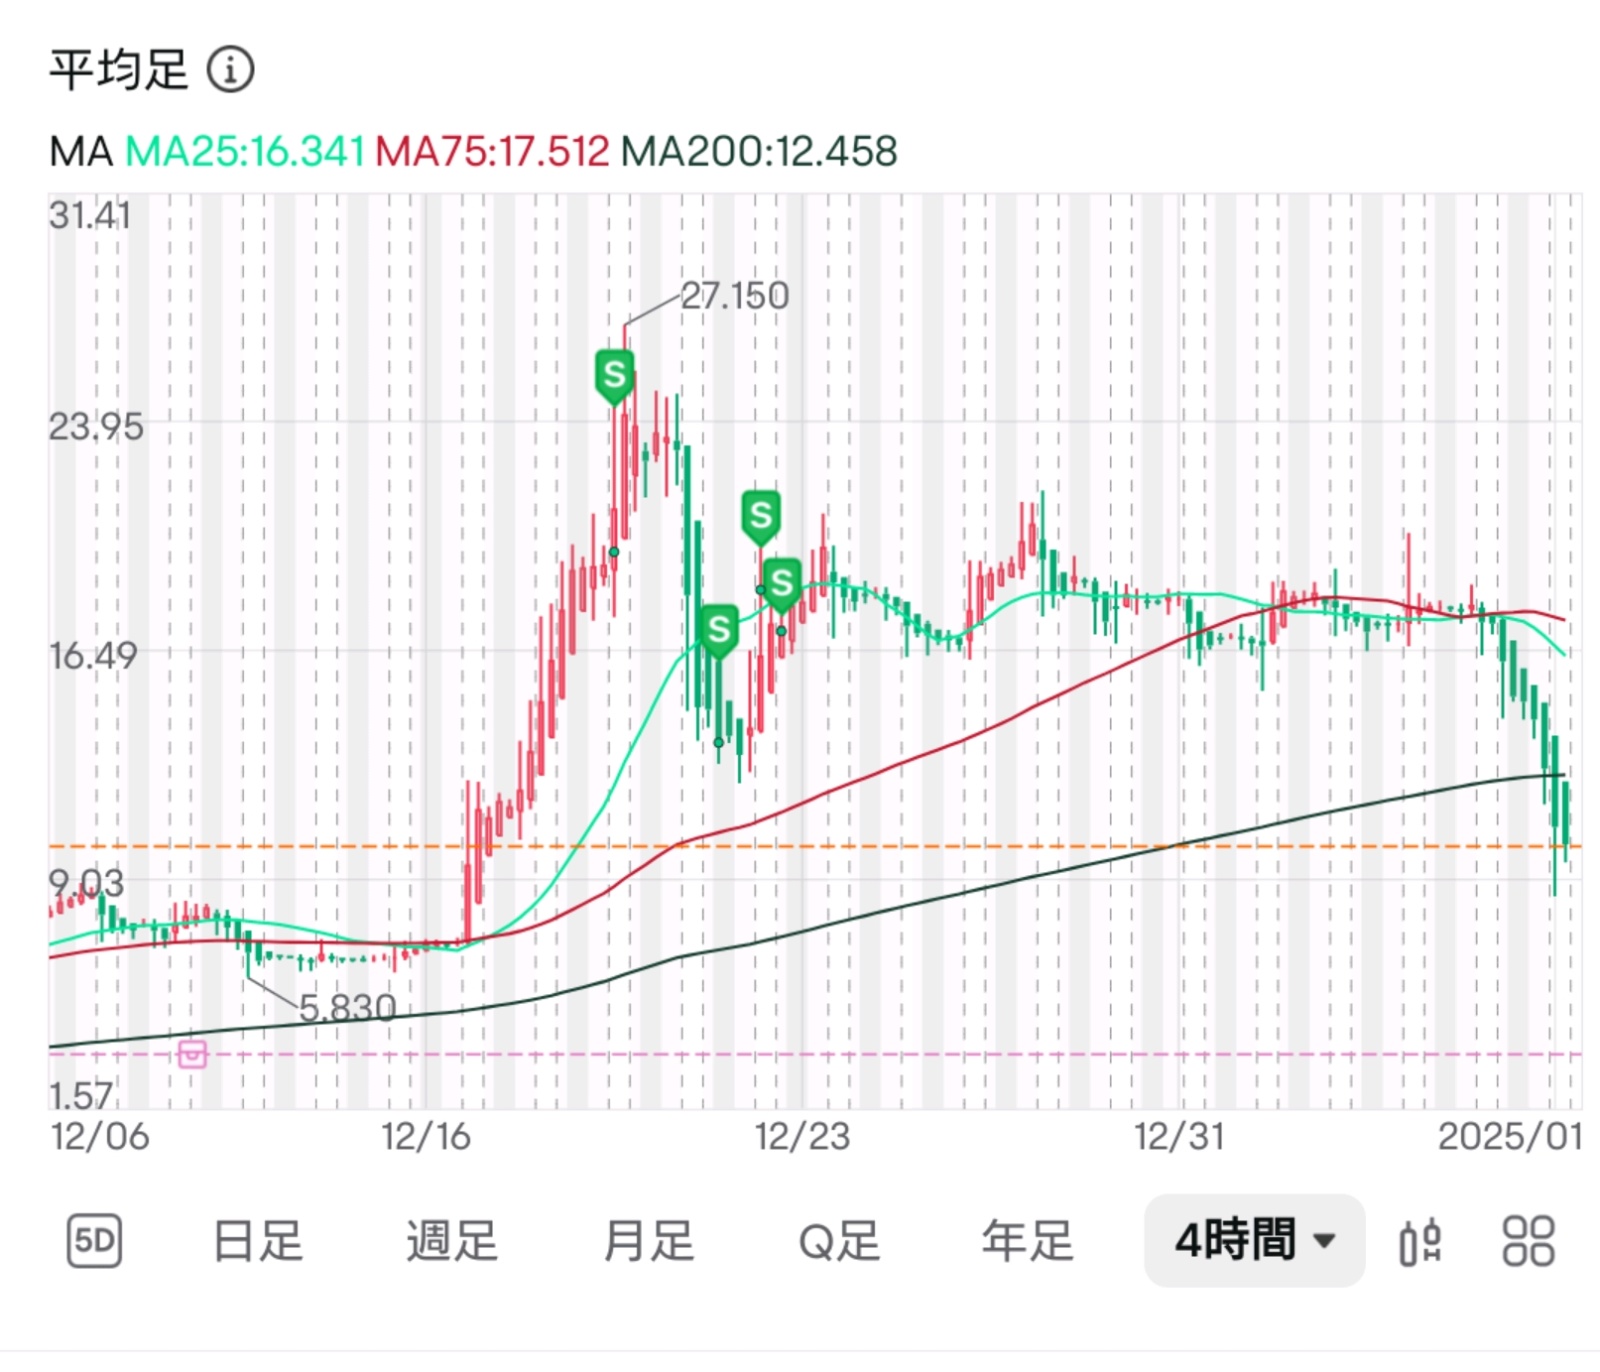
Task: Click the 12/06 date axis label
Action: pos(100,1137)
